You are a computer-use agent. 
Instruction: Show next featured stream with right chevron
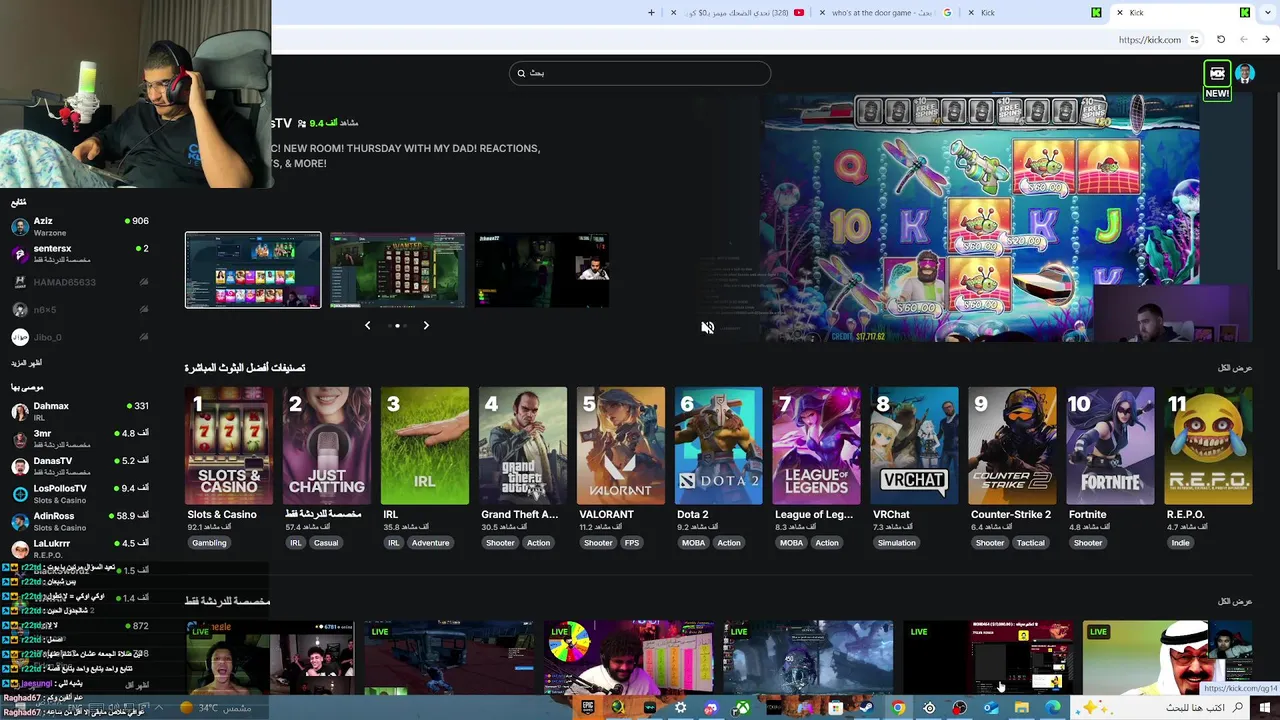click(x=426, y=325)
